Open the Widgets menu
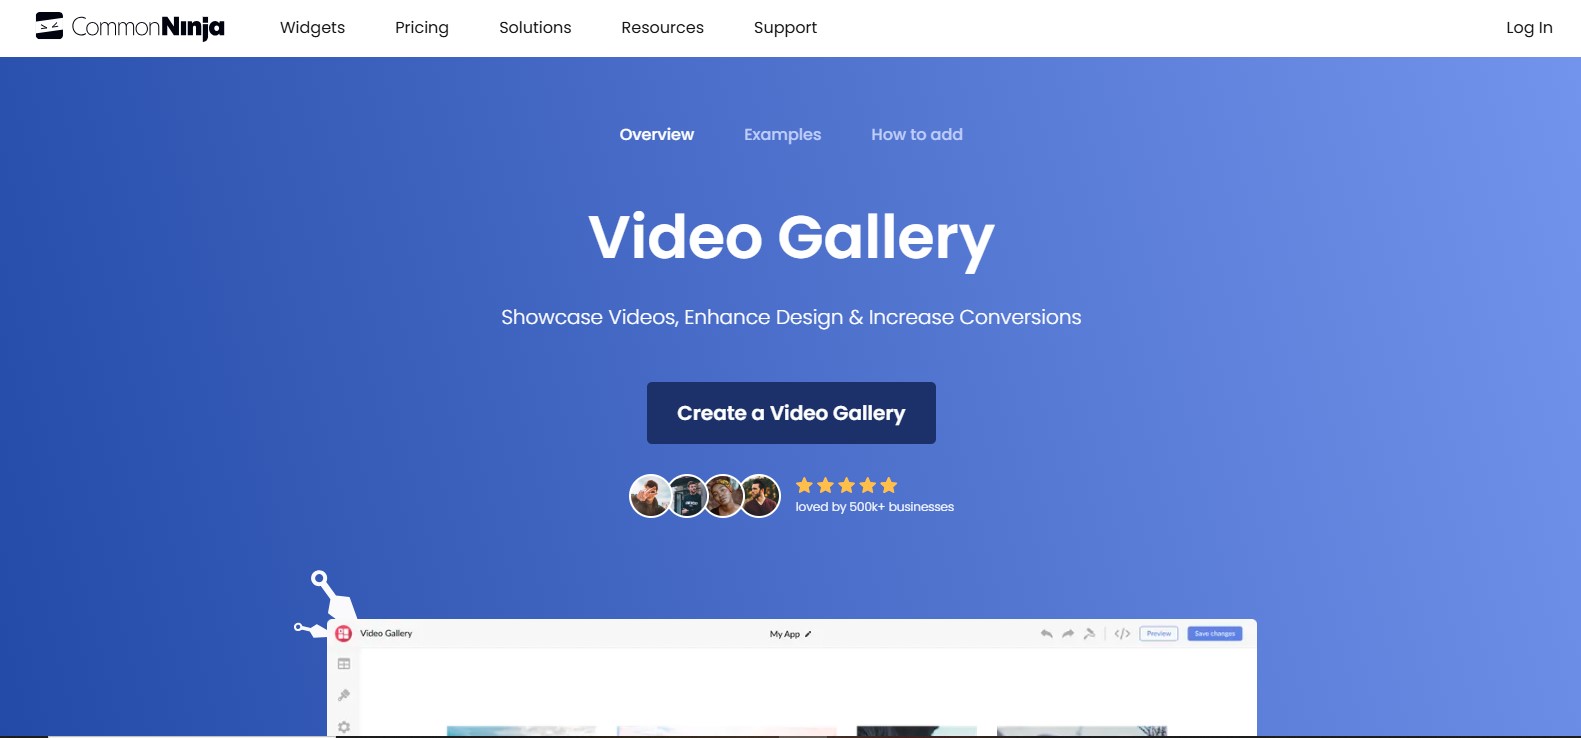 [x=312, y=28]
